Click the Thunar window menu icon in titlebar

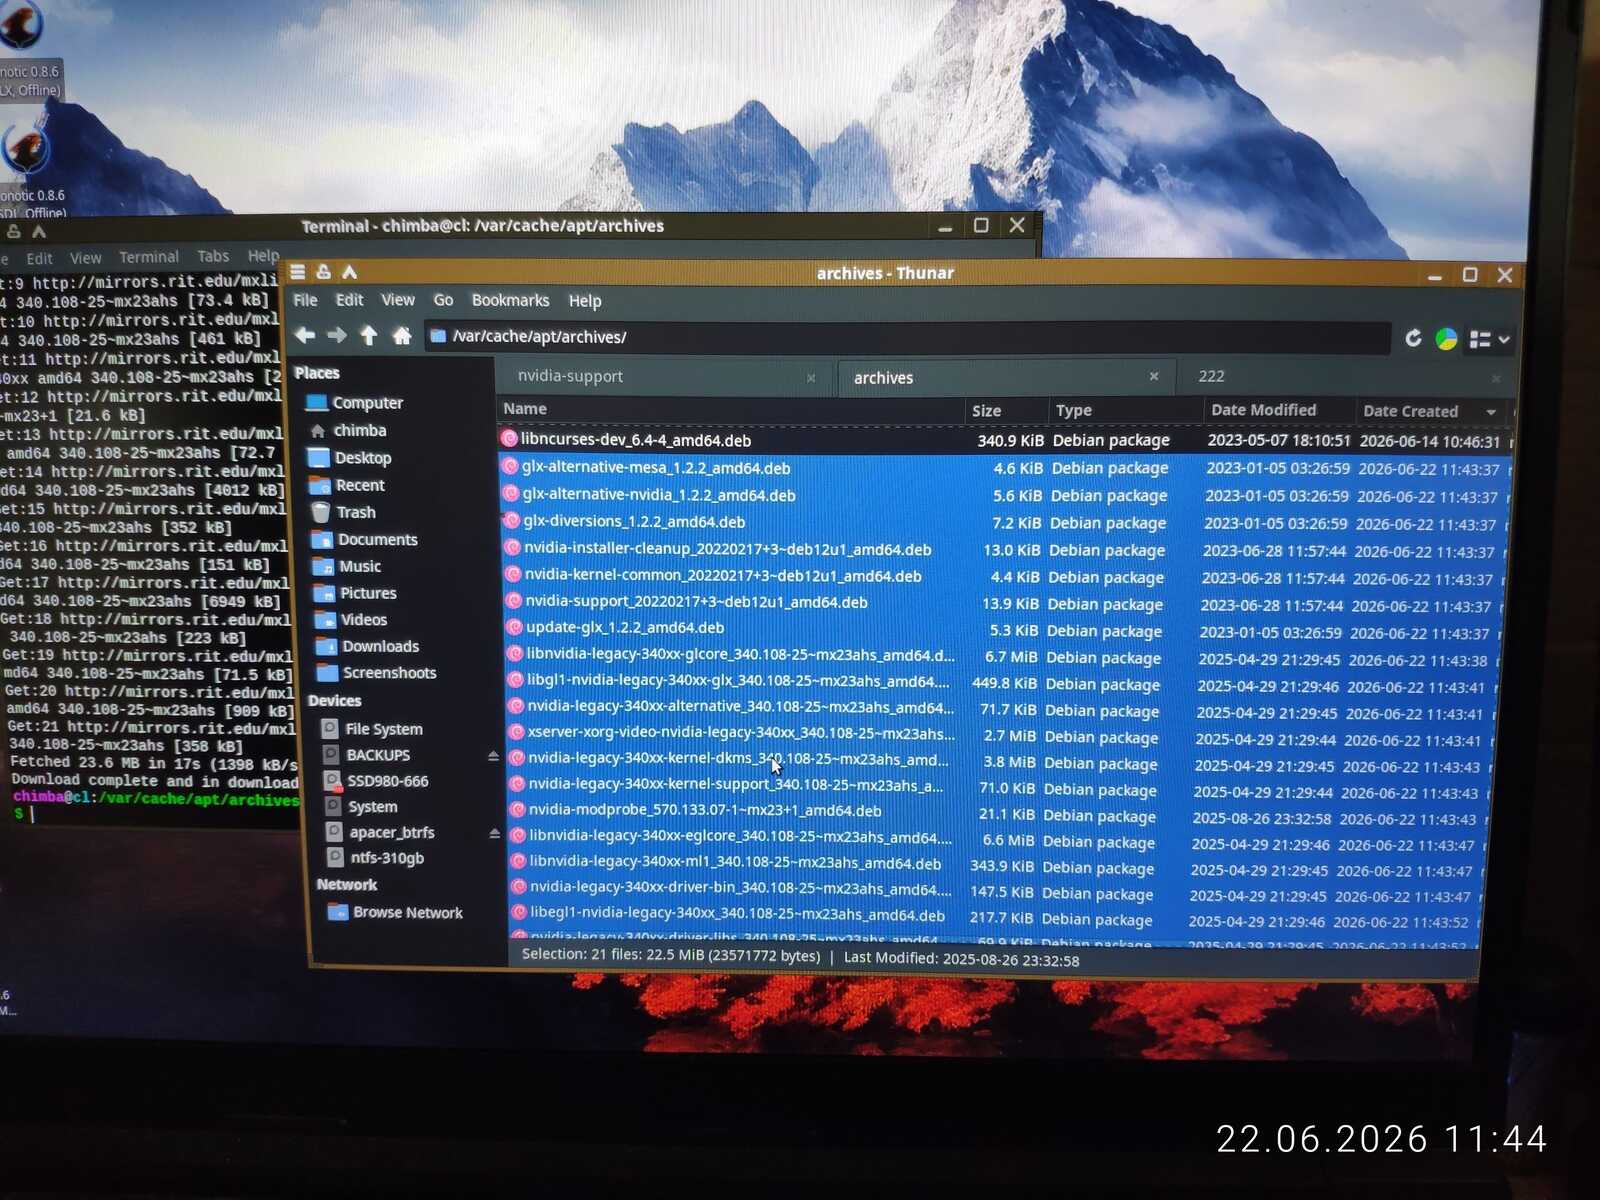pyautogui.click(x=298, y=271)
